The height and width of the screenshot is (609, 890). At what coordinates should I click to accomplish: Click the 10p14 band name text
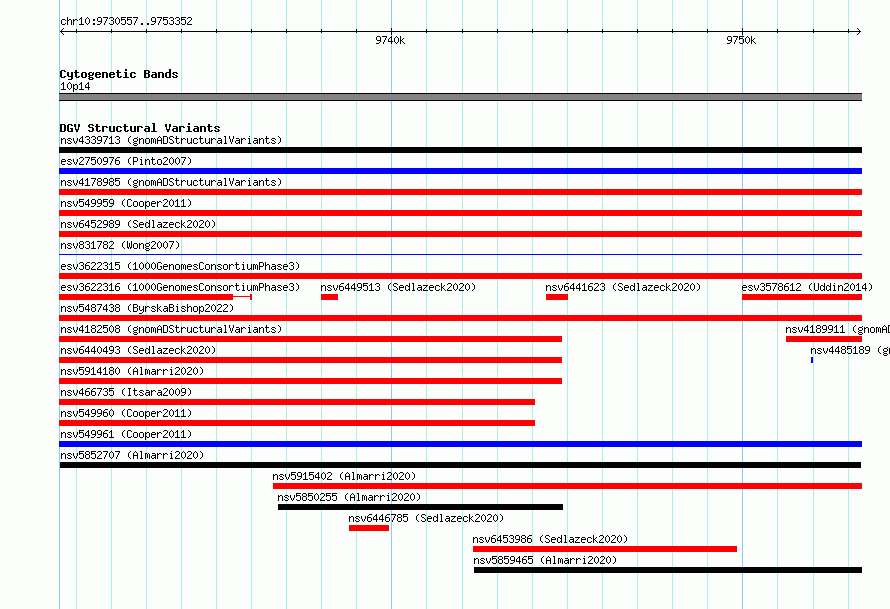[75, 86]
